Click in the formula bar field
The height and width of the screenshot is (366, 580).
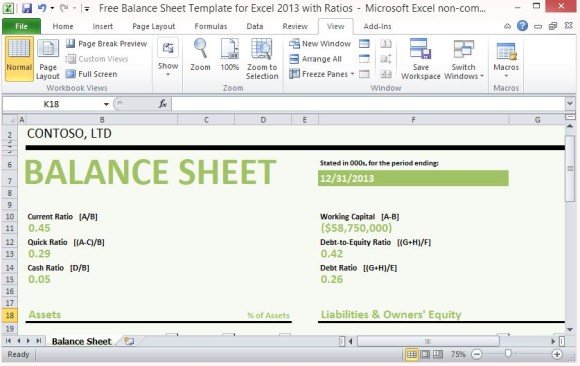coord(367,104)
